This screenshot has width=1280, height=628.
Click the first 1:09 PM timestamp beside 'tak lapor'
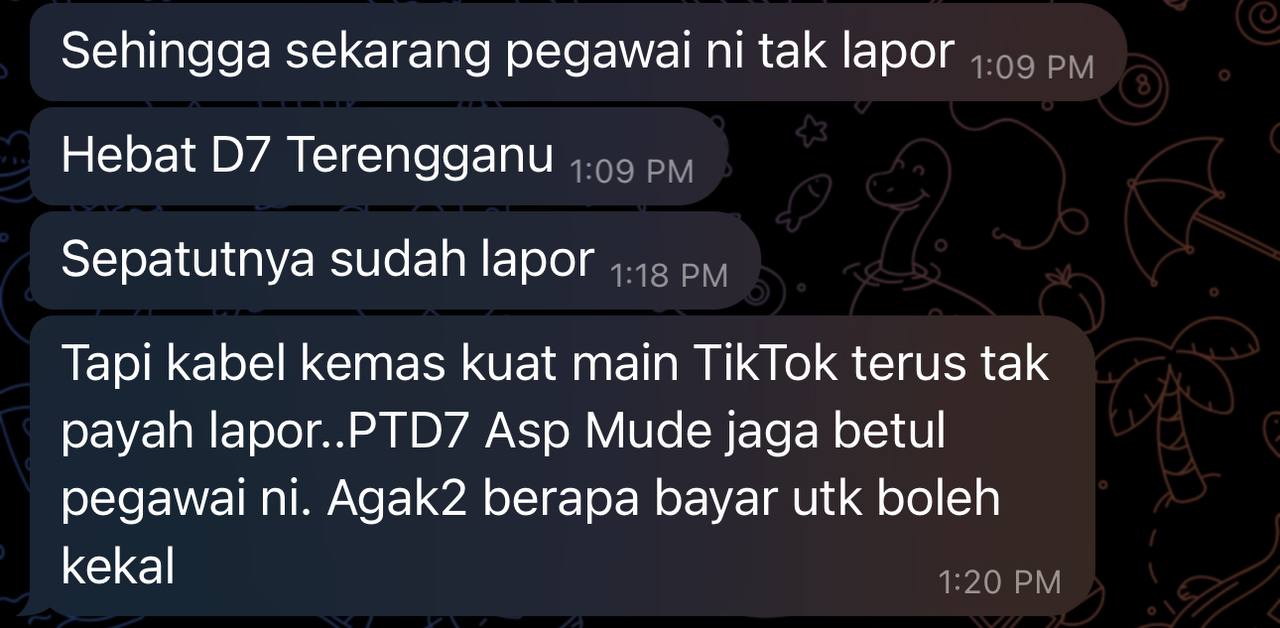[x=1032, y=67]
